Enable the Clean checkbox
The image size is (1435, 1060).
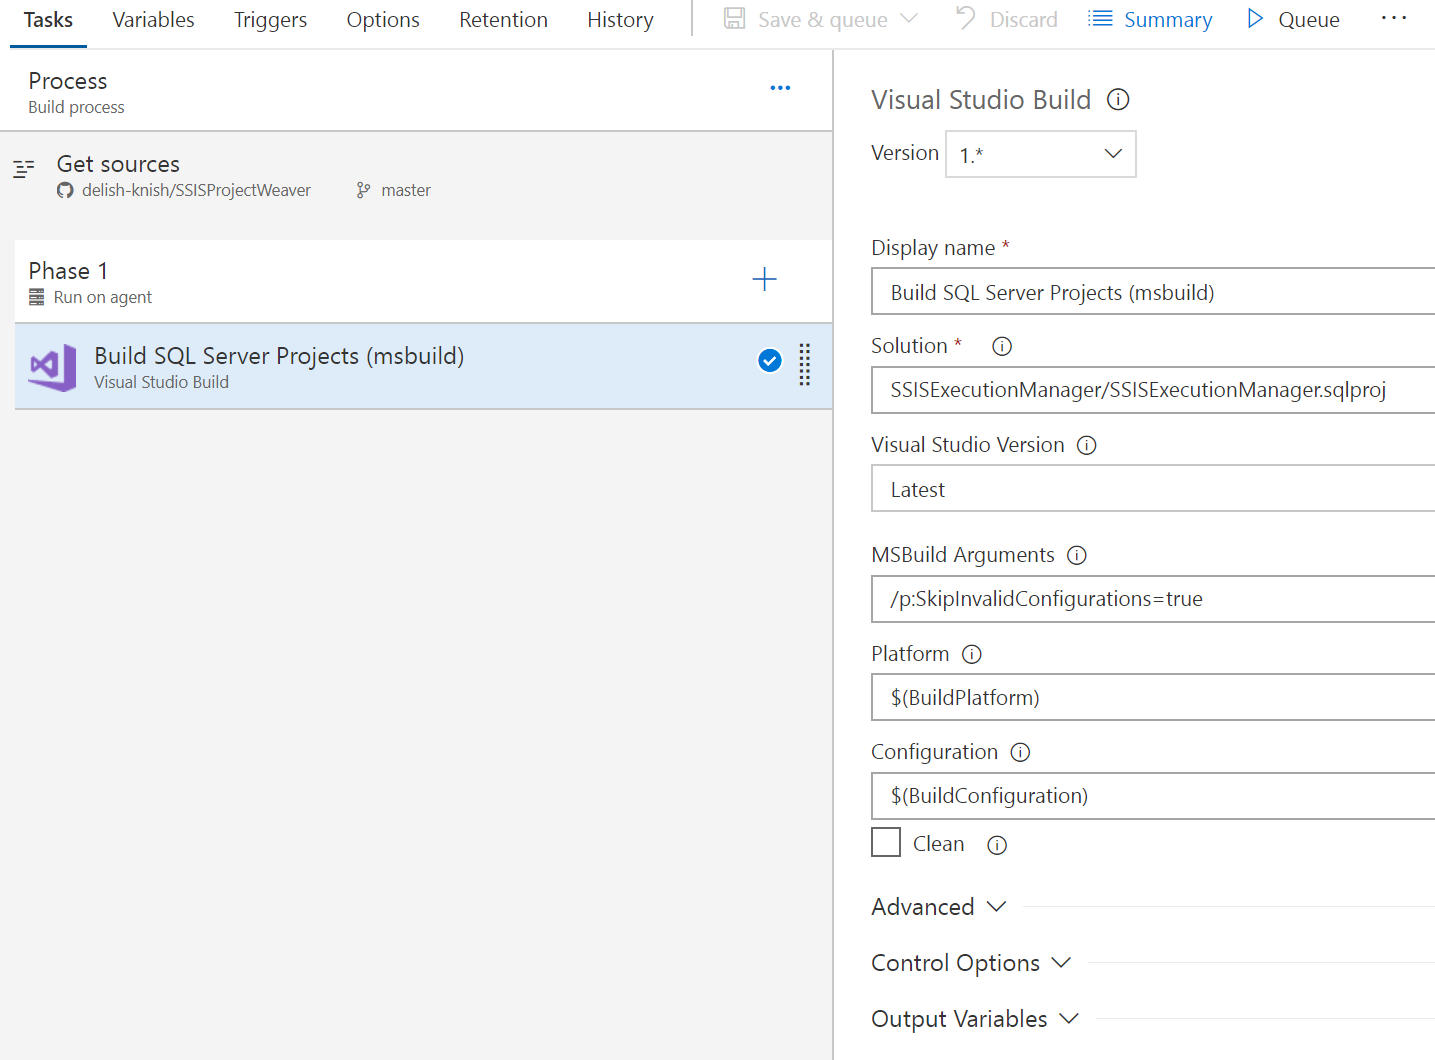[x=886, y=842]
